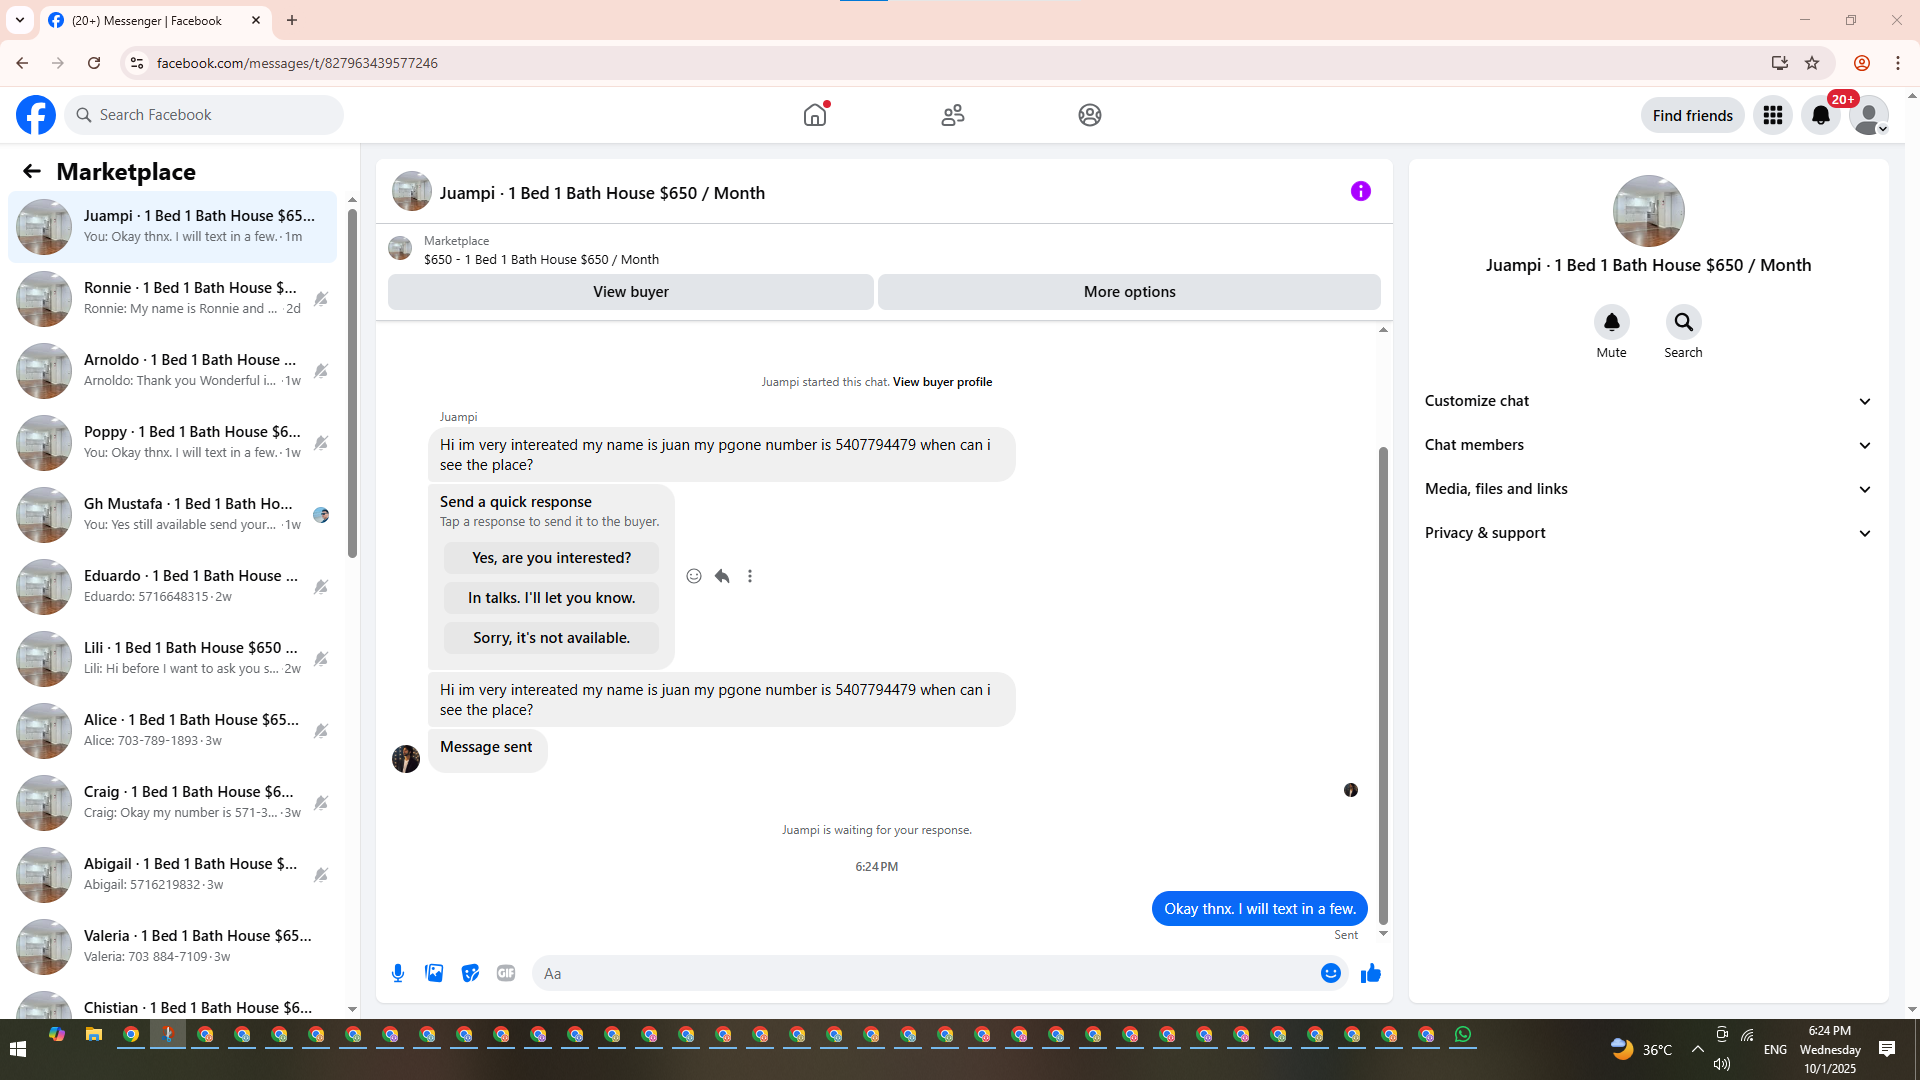Viewport: 1920px width, 1080px height.
Task: Open the Craig chat in the list
Action: (172, 803)
